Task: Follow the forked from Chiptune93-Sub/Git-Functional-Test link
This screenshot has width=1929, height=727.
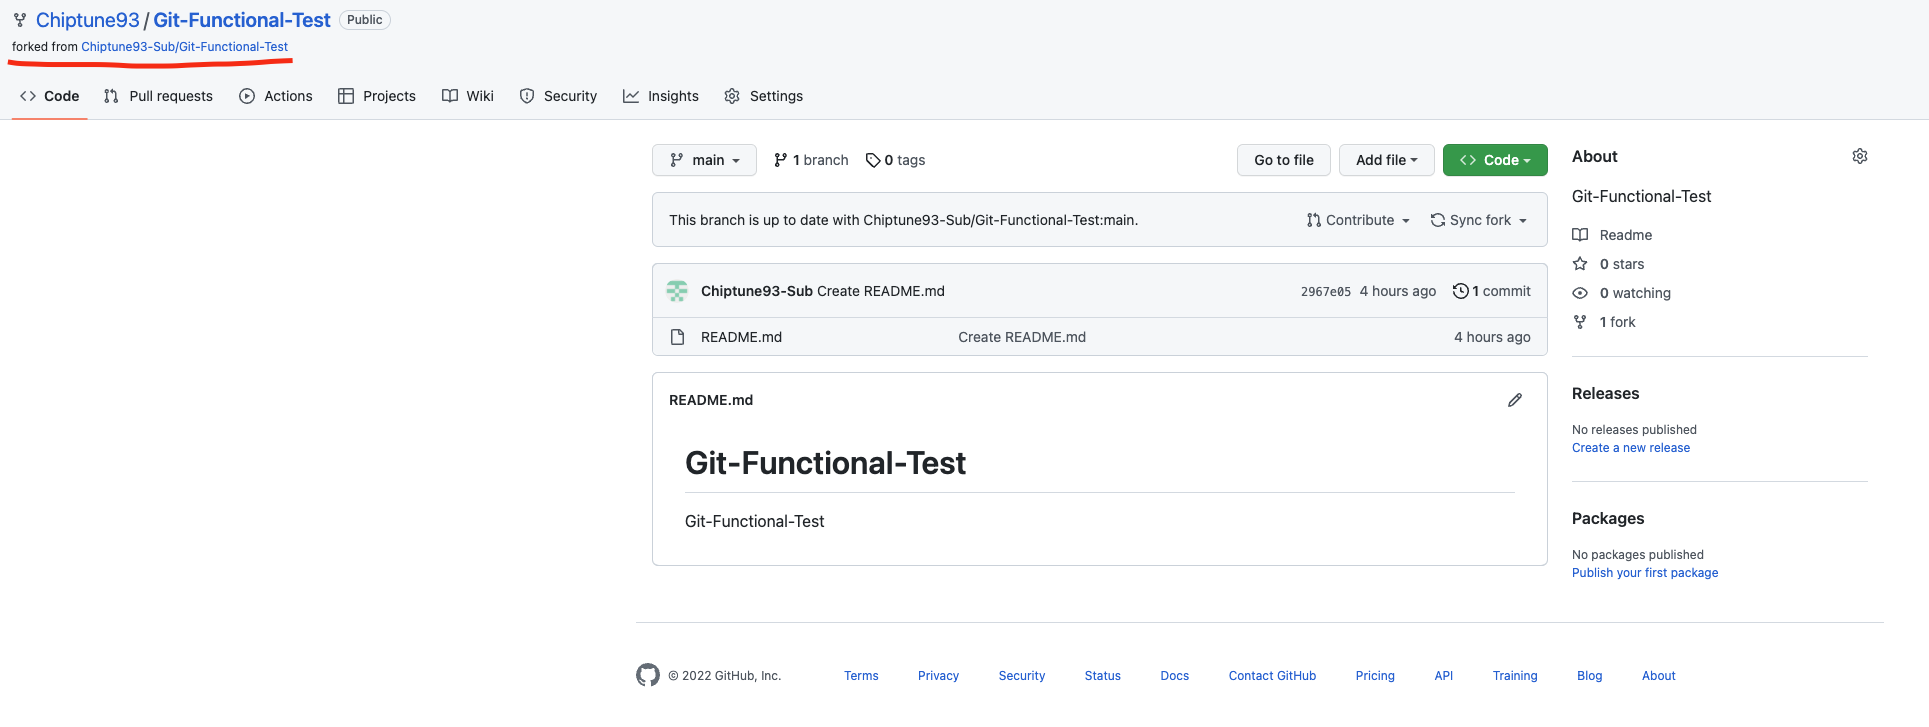Action: pos(184,47)
